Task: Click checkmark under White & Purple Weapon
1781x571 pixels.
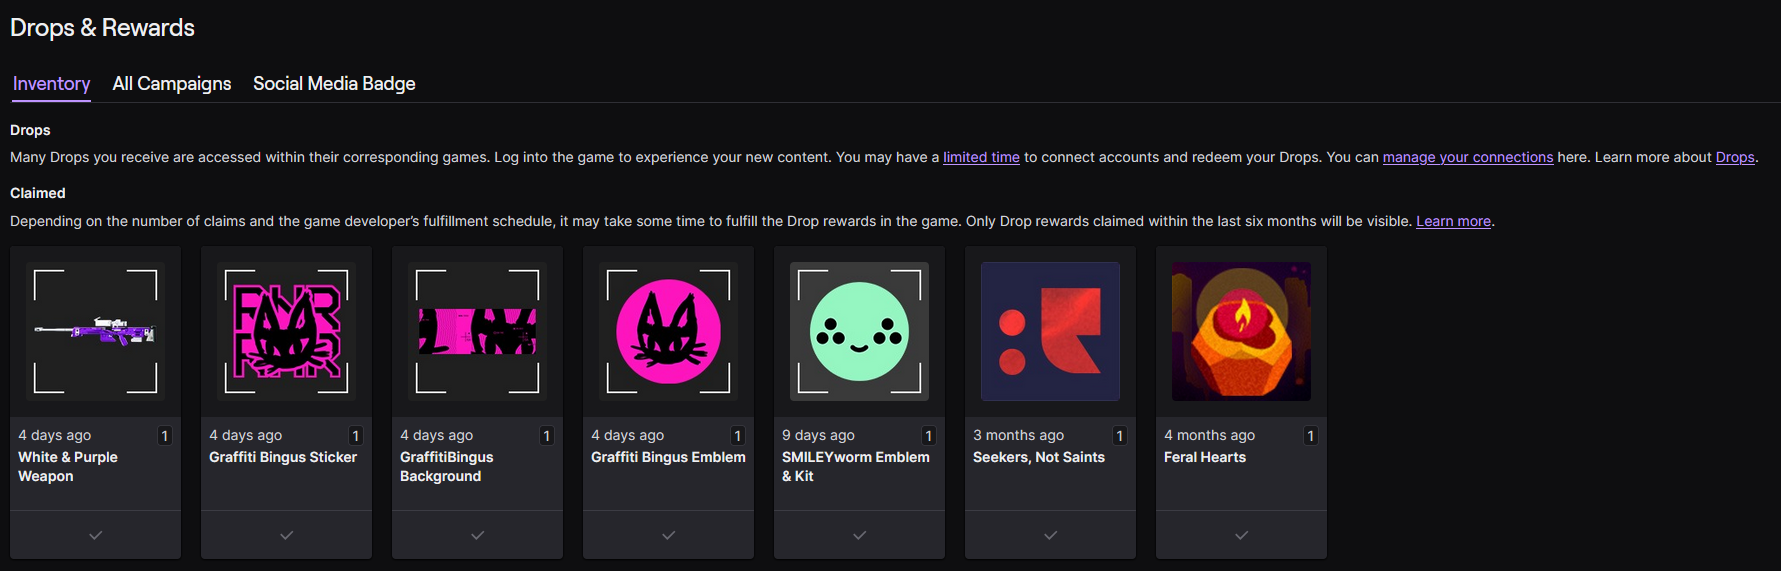Action: [95, 535]
